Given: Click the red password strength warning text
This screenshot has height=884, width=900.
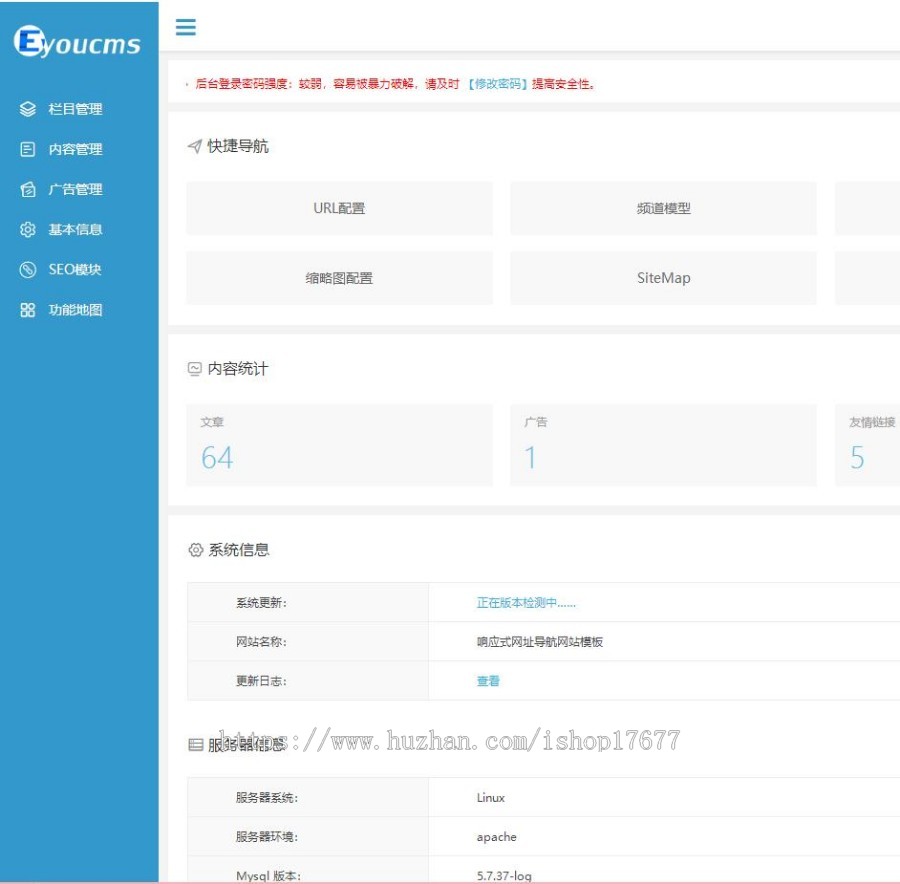Looking at the screenshot, I should click(x=395, y=84).
